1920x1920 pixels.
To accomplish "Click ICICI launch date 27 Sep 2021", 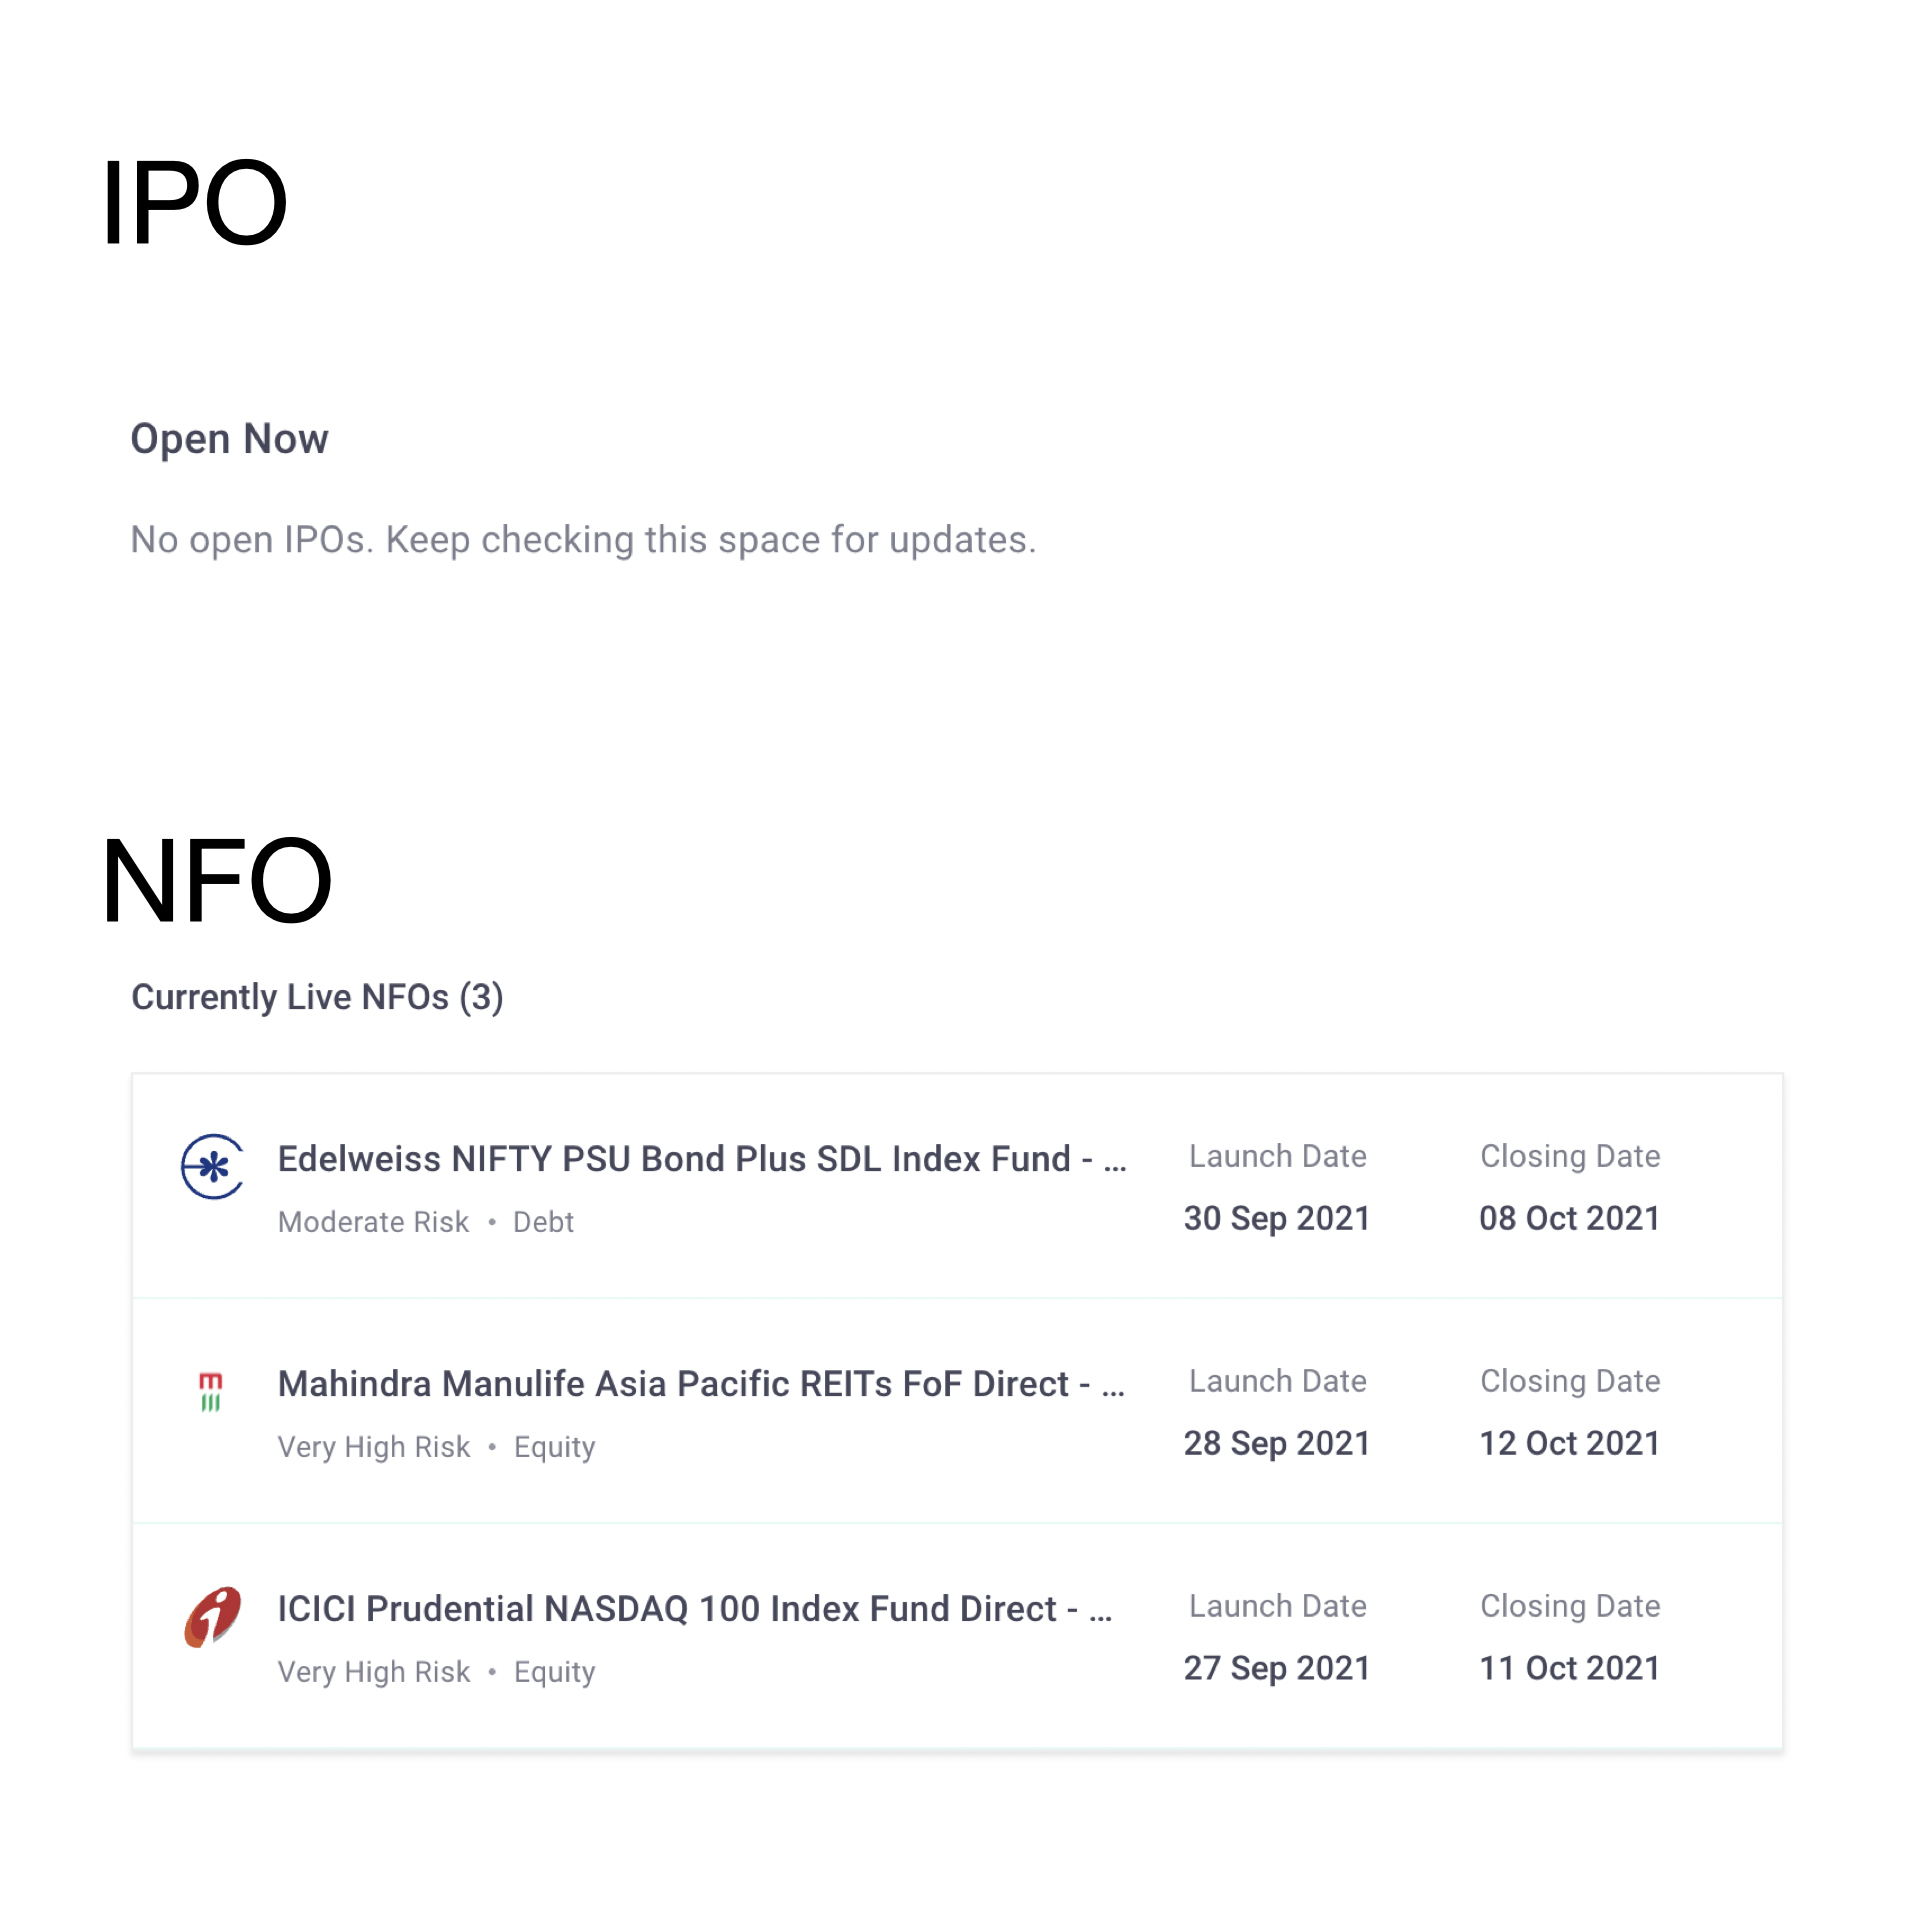I will [x=1276, y=1668].
